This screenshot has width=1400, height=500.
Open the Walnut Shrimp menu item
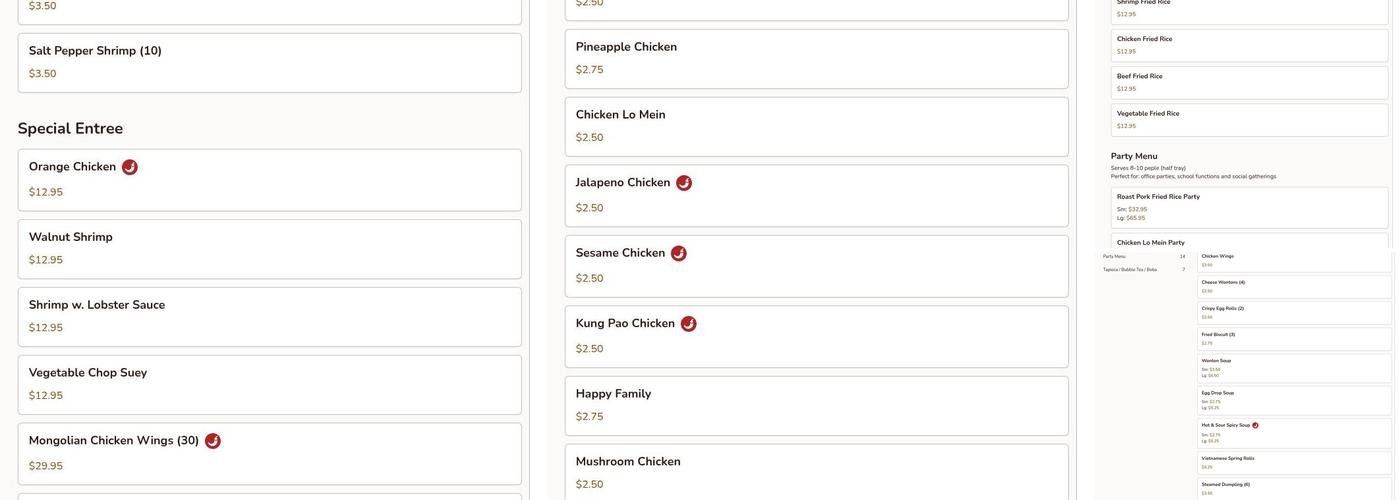269,249
